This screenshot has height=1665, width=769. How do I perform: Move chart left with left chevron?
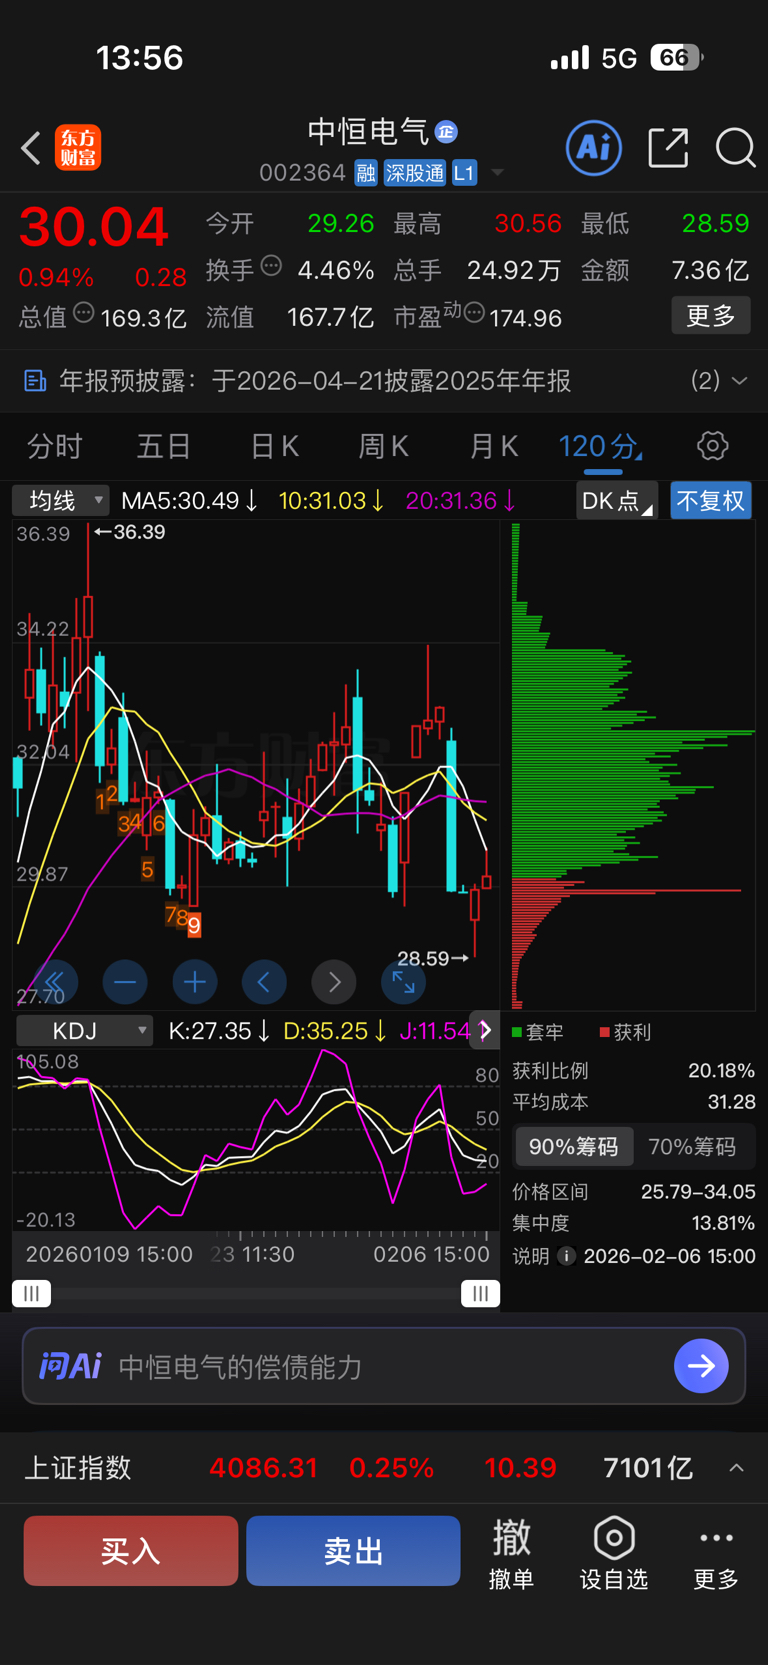coord(264,982)
